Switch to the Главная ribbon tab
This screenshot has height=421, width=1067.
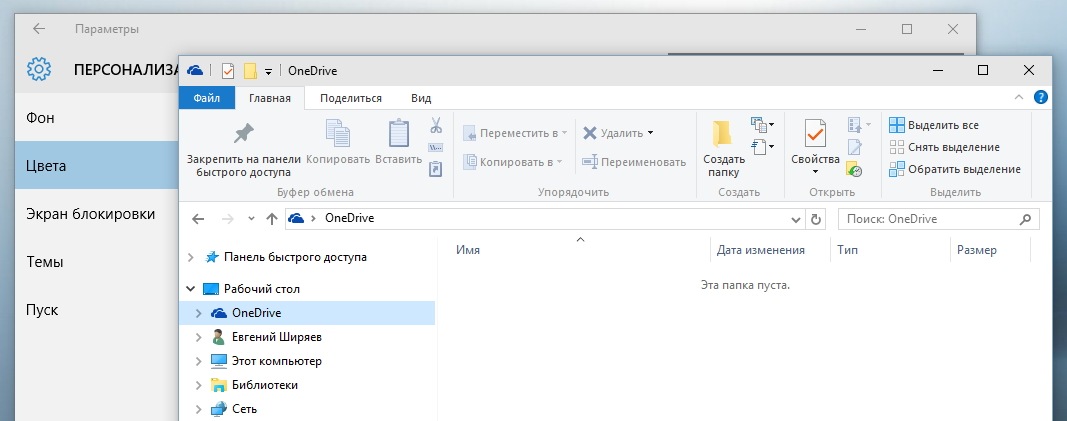[269, 98]
